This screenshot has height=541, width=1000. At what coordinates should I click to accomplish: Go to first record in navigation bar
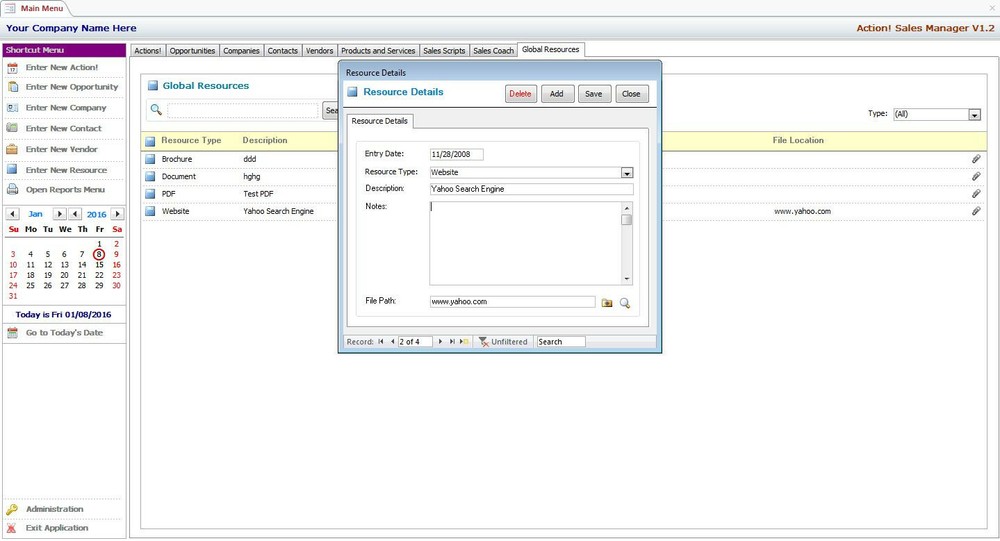381,342
